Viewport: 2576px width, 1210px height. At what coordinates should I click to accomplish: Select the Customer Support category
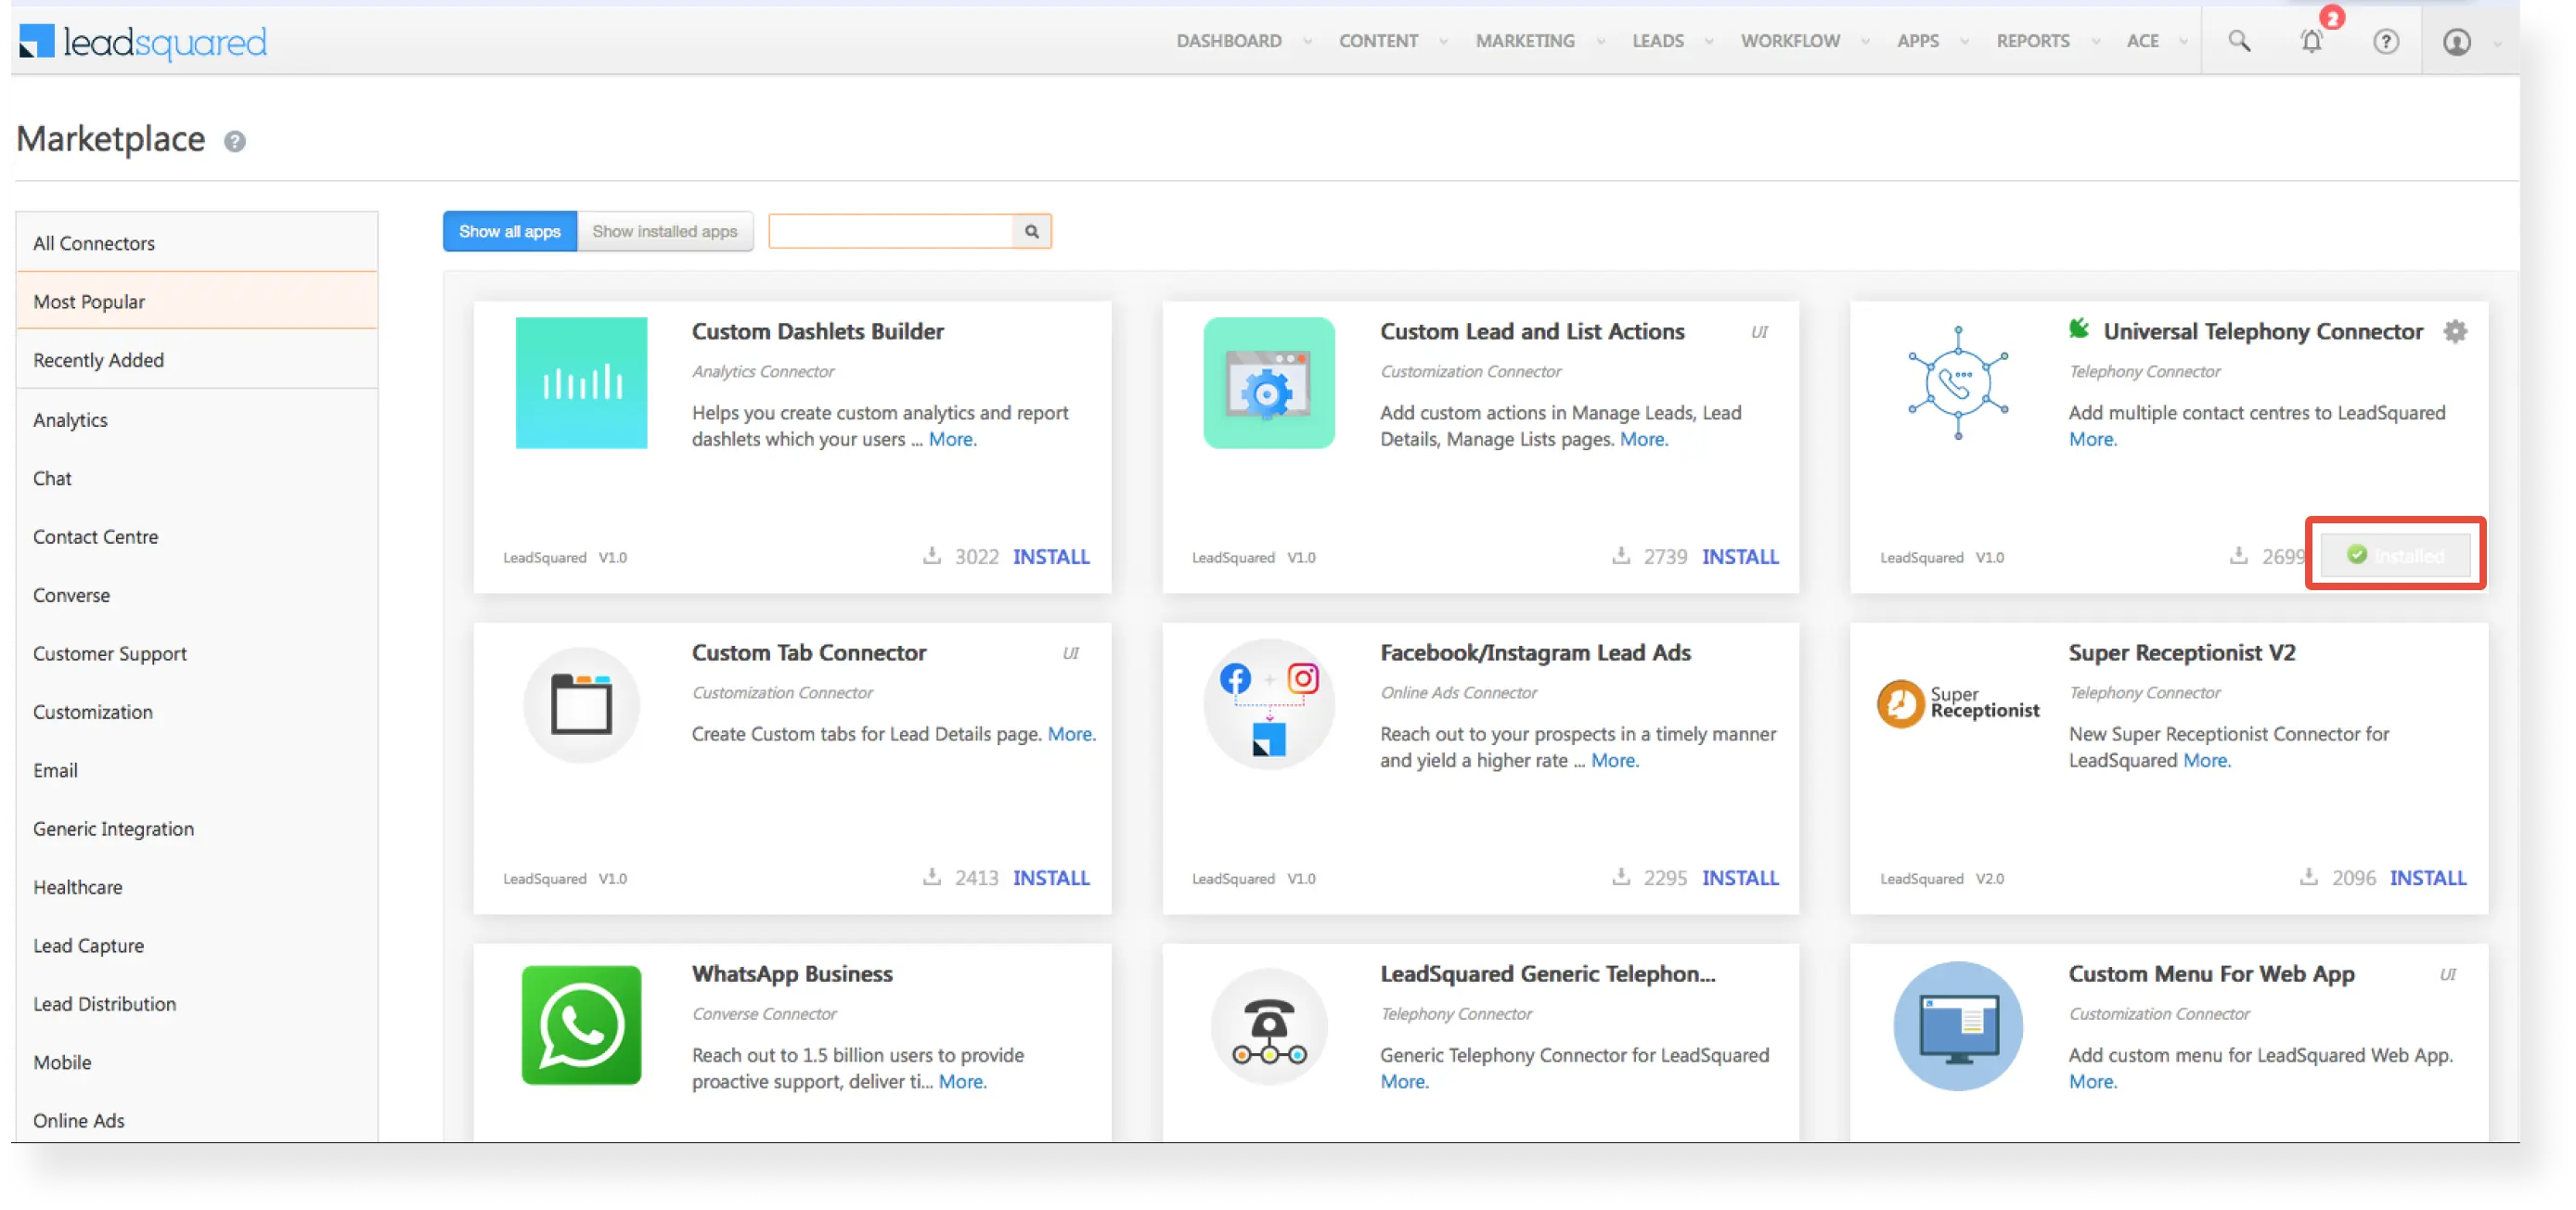click(x=197, y=654)
